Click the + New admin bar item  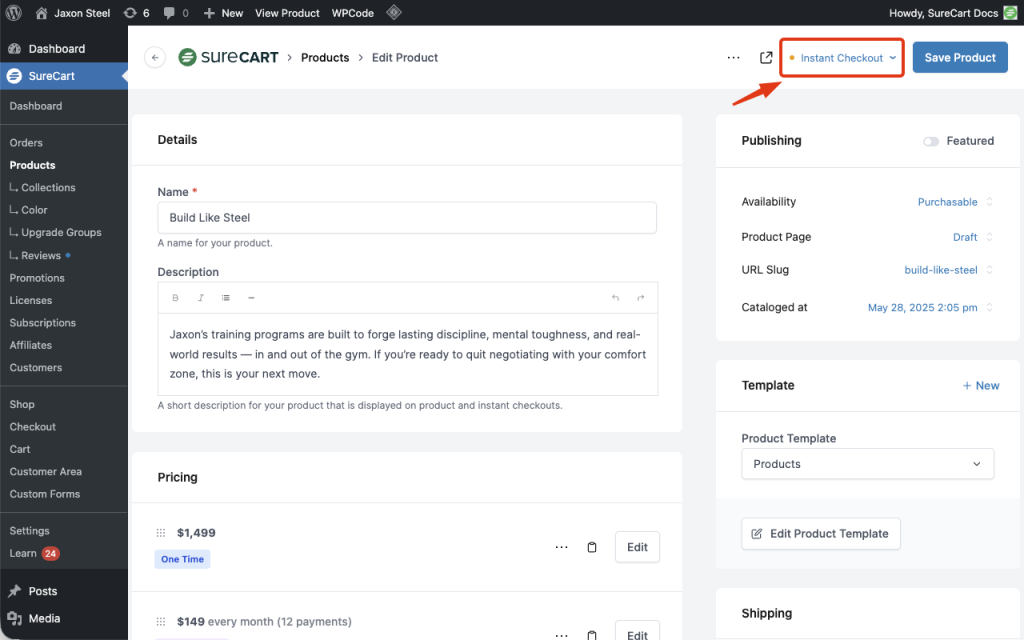coord(223,13)
